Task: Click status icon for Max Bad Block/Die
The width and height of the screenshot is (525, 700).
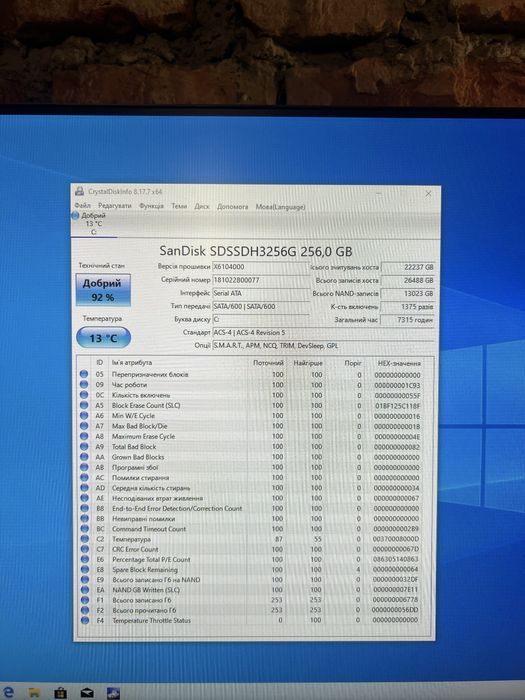Action: click(84, 426)
